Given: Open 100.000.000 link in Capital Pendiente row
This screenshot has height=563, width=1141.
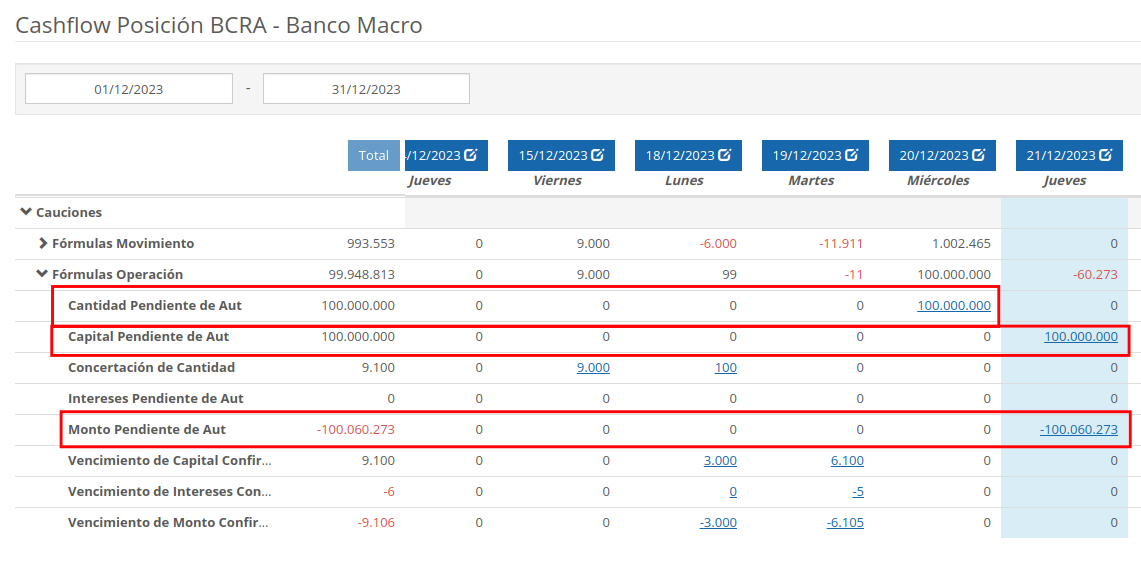Looking at the screenshot, I should click(1081, 337).
